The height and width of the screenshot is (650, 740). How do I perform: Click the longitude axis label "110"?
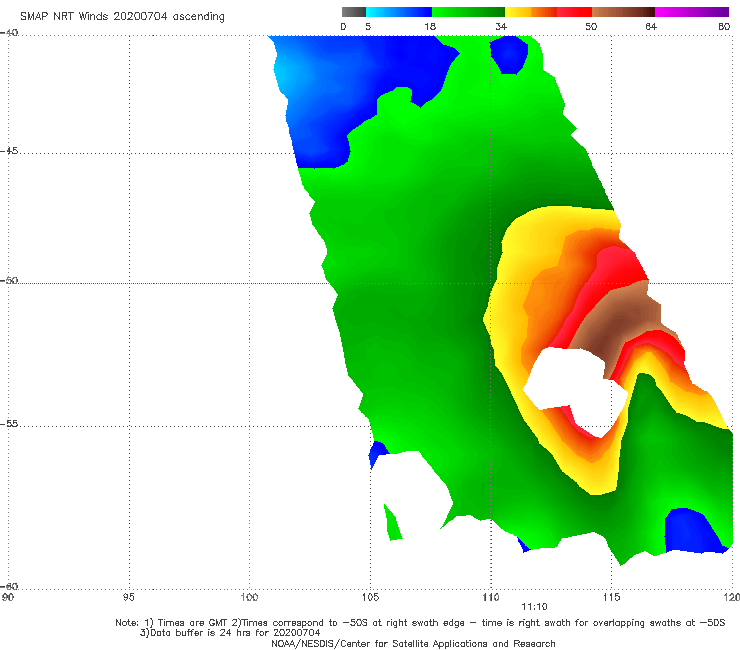click(x=491, y=598)
